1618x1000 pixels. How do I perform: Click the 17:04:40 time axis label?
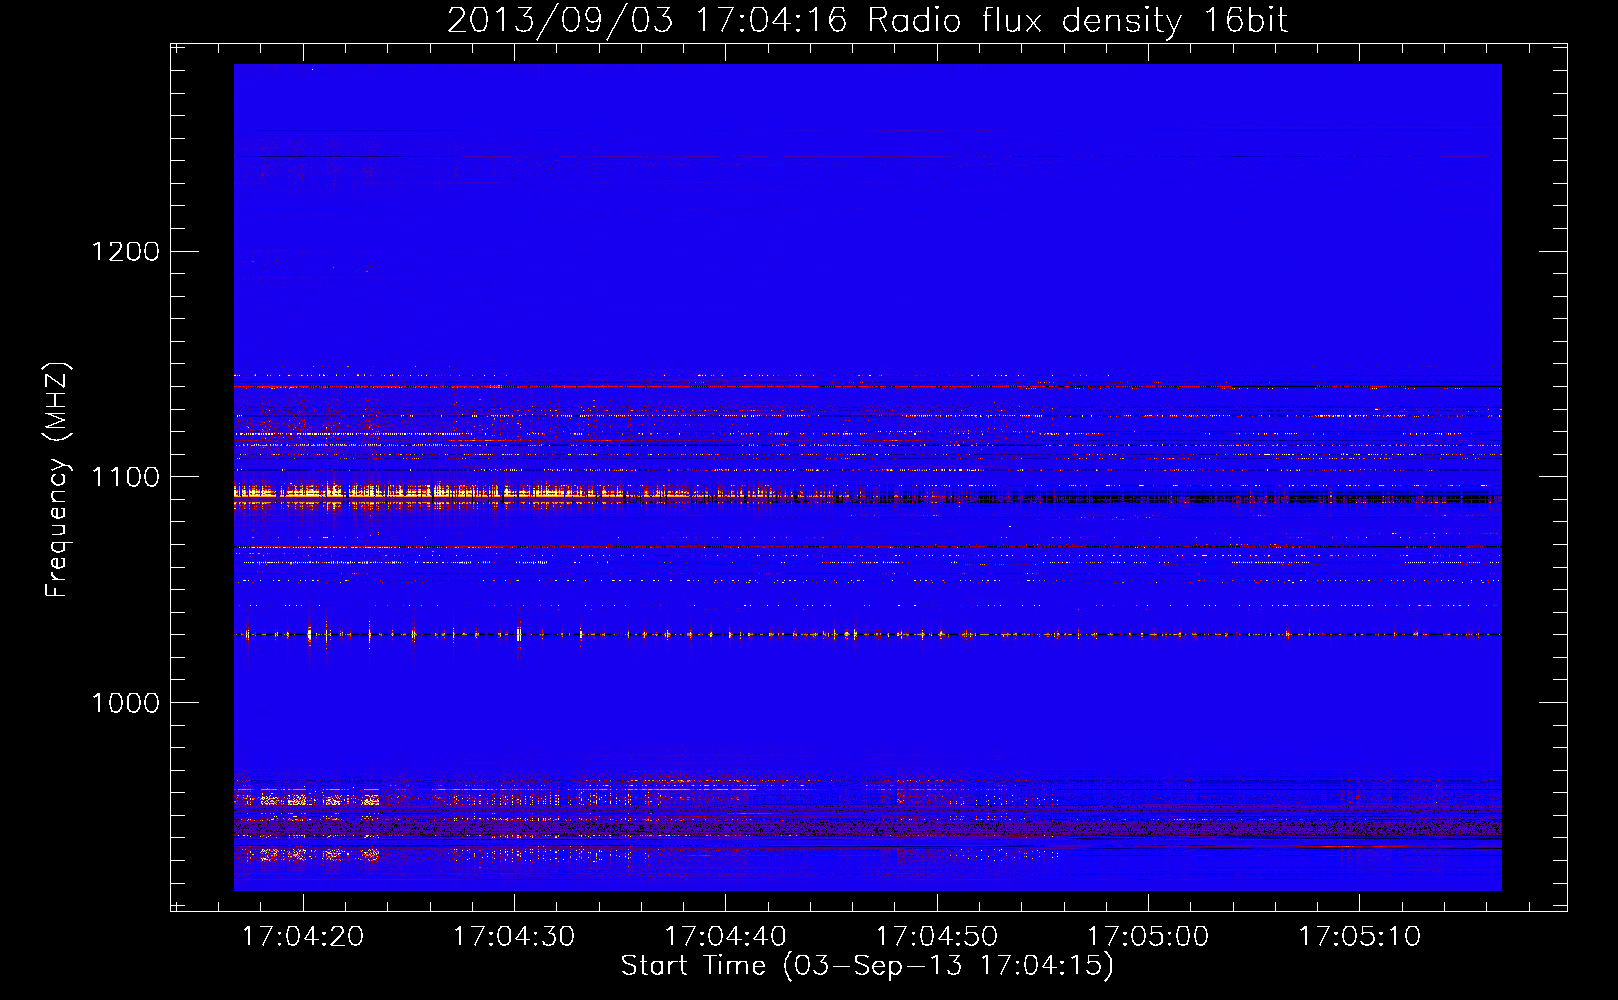(725, 937)
